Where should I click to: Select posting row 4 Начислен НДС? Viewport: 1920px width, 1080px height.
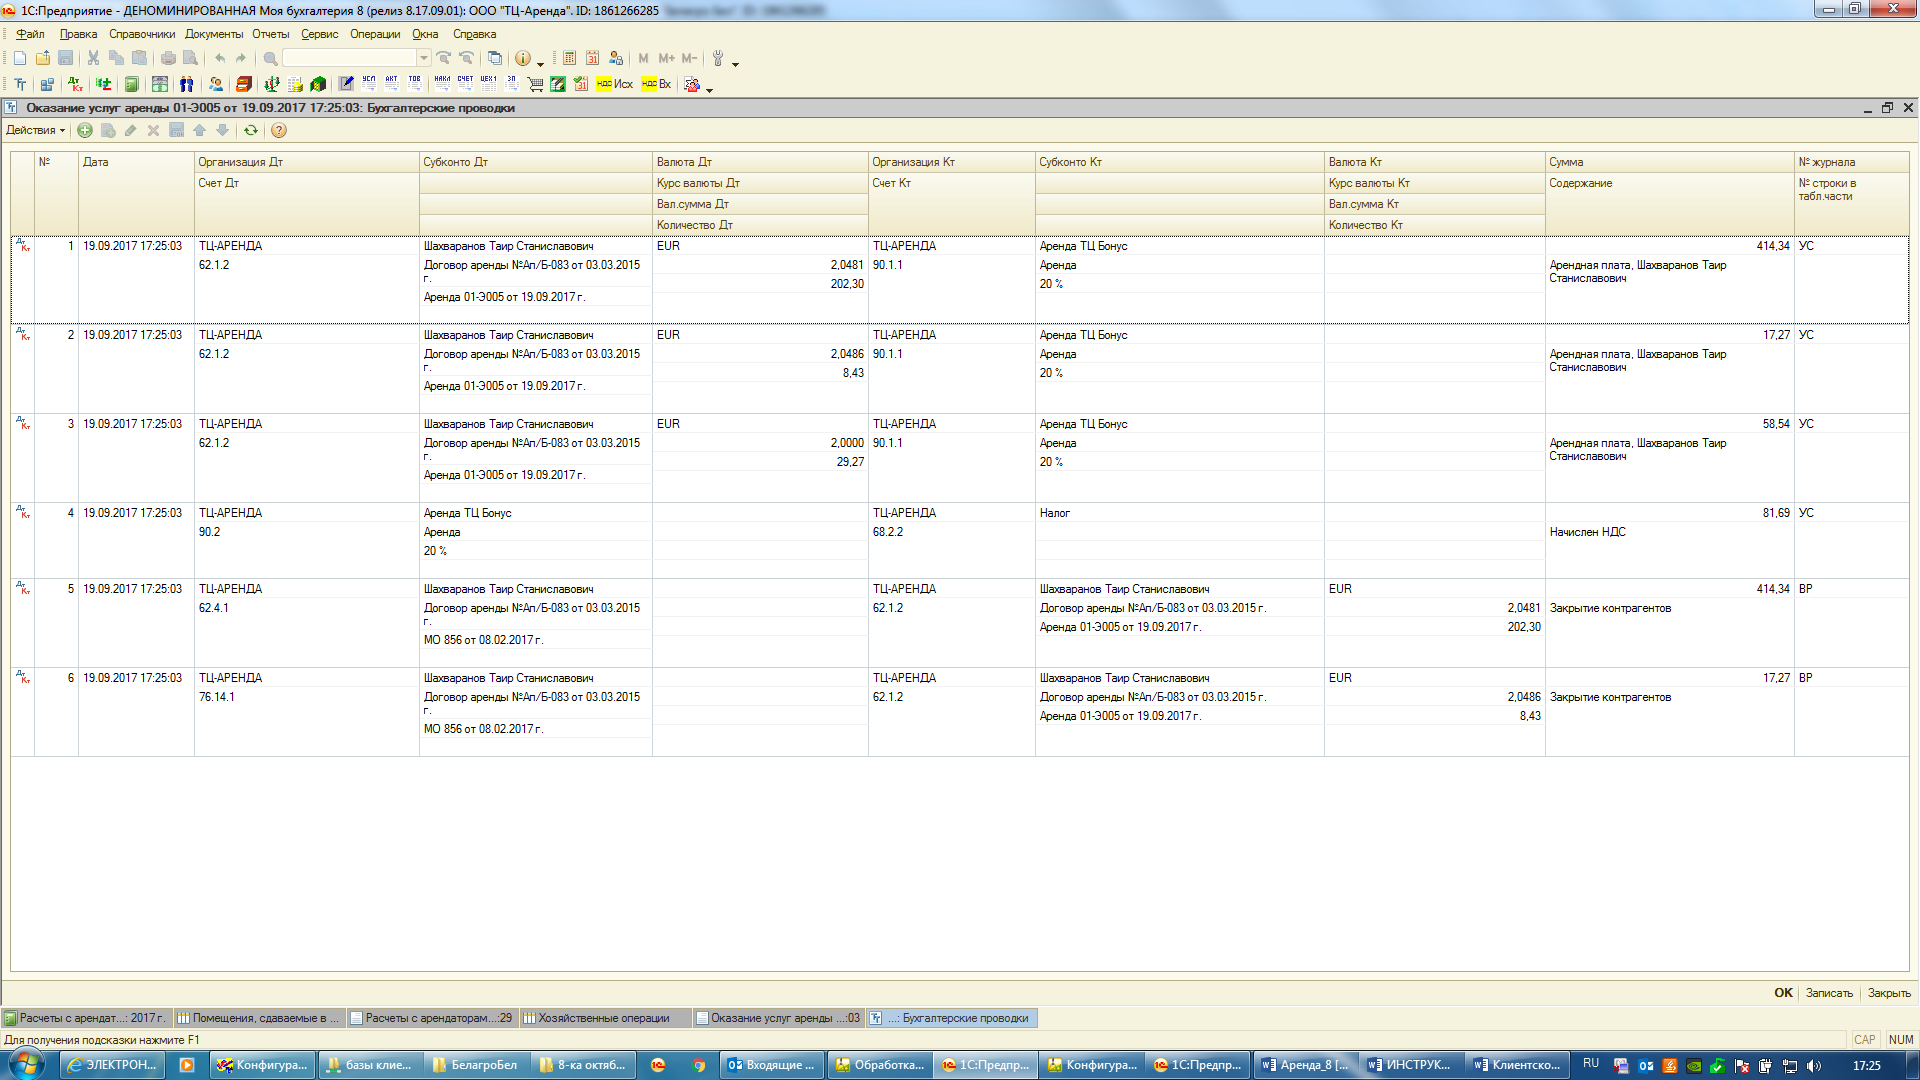pyautogui.click(x=1587, y=532)
